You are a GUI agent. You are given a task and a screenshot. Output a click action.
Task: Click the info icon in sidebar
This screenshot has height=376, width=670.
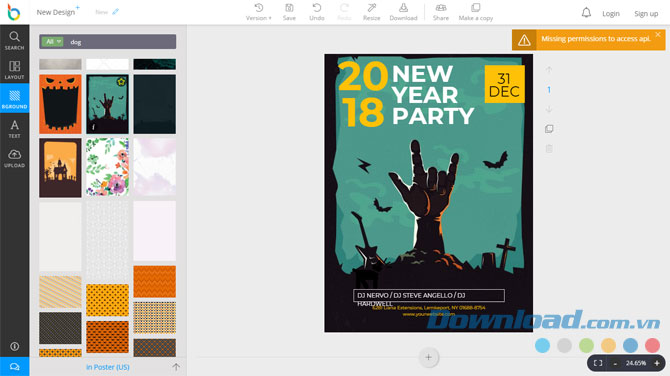pyautogui.click(x=15, y=346)
